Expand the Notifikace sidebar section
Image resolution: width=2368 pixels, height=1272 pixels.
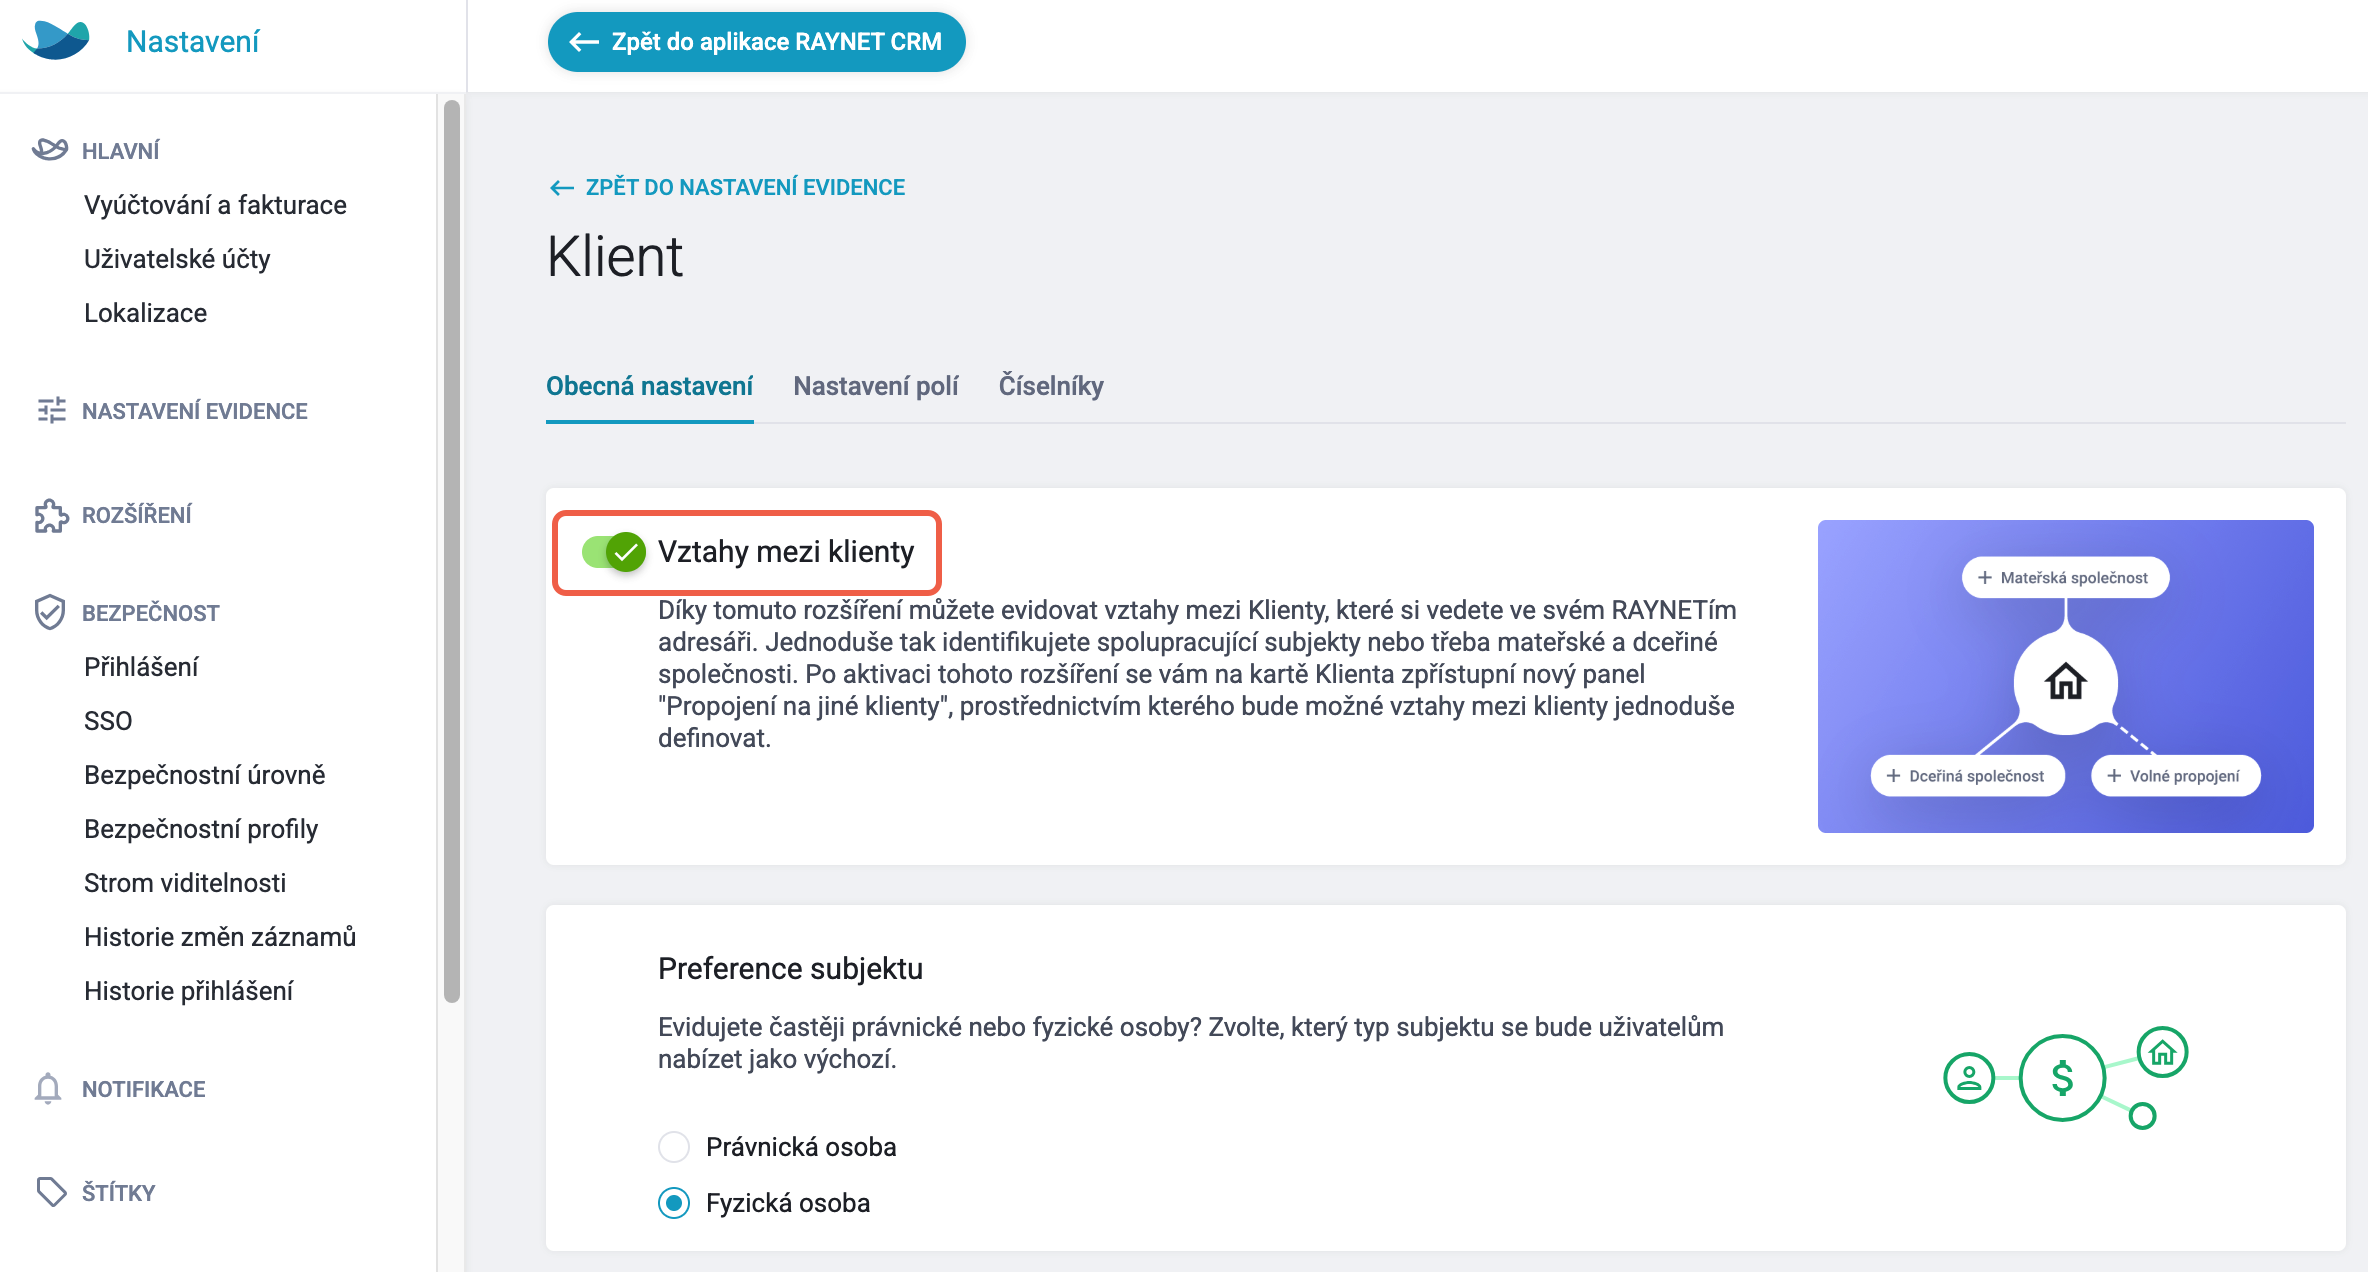(x=143, y=1089)
